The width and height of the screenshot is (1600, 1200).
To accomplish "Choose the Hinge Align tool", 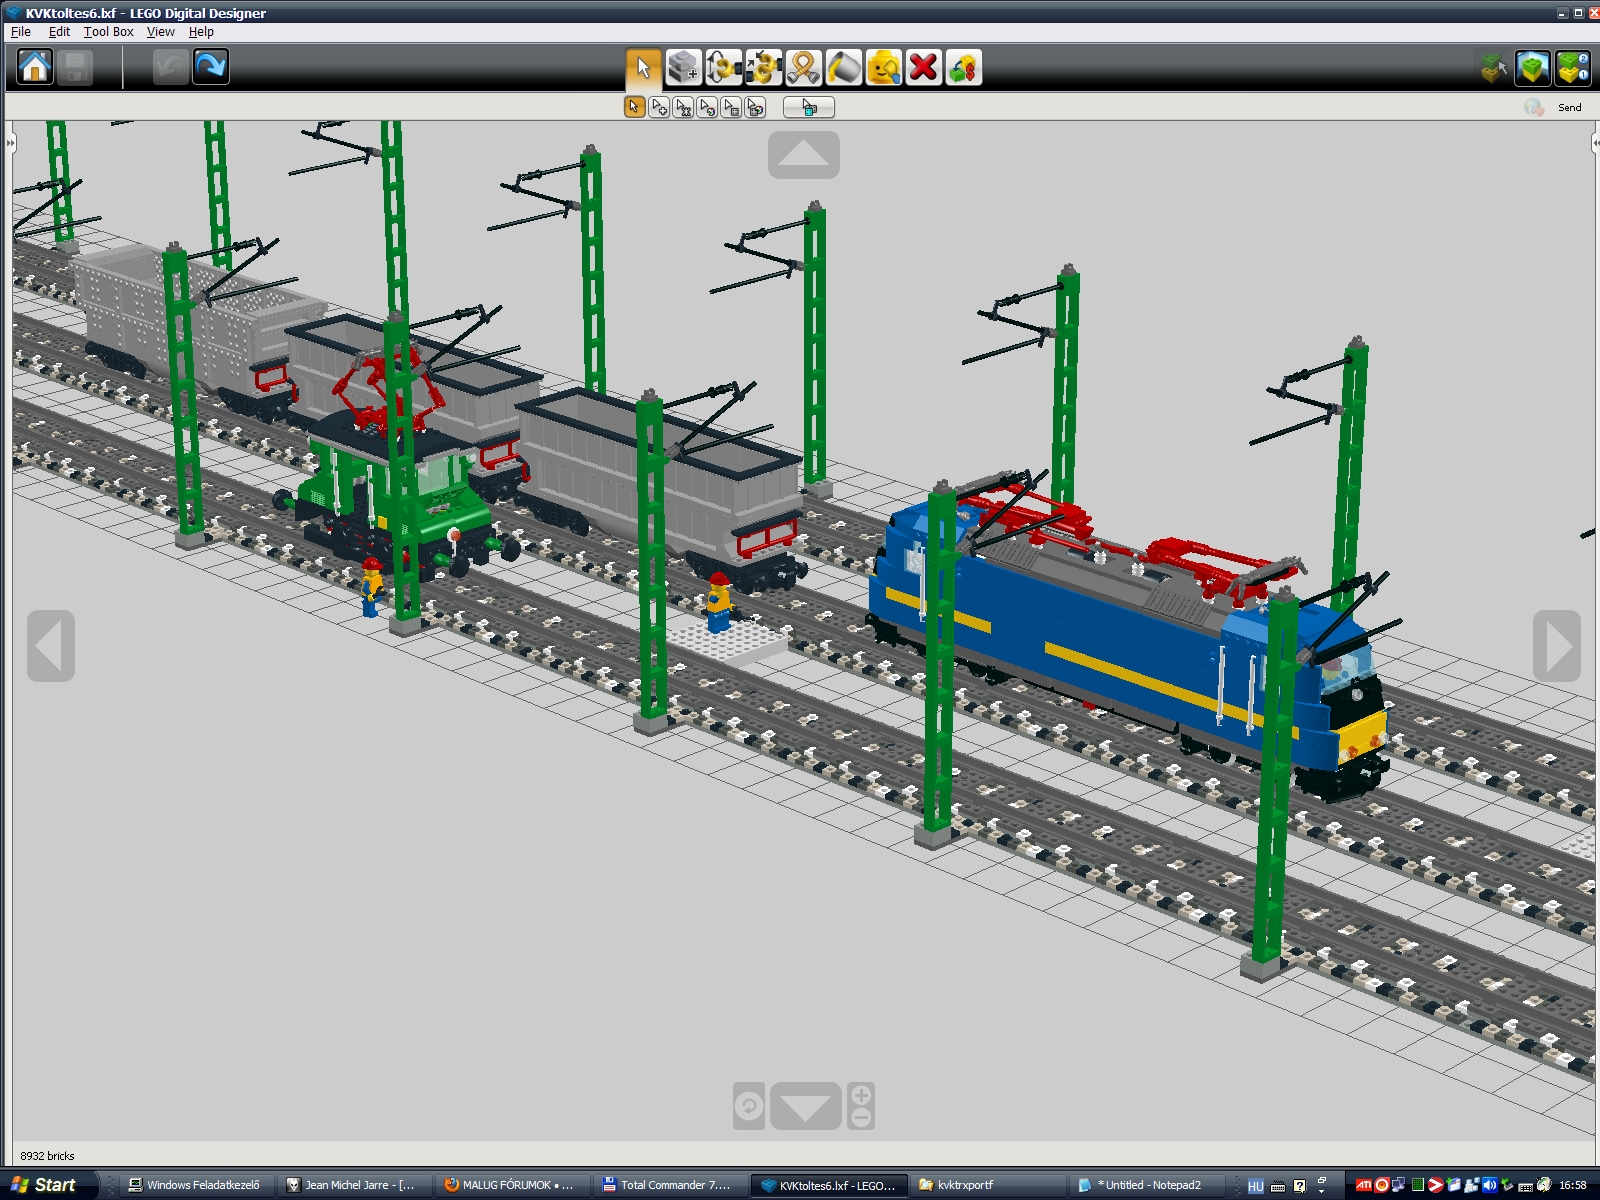I will [x=763, y=68].
